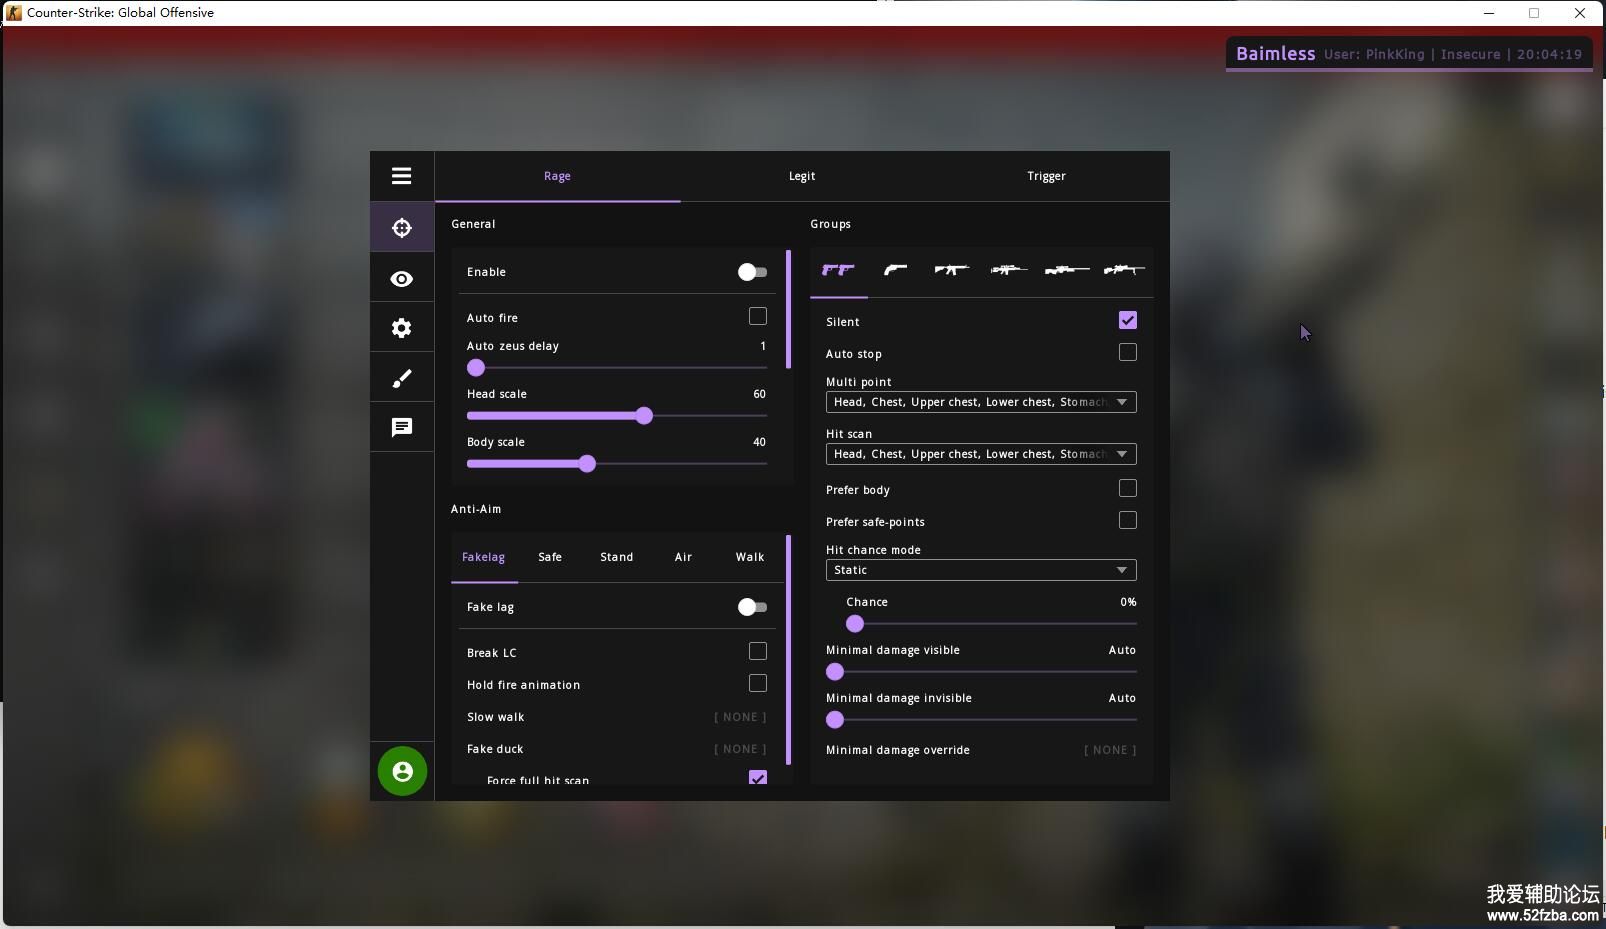Click the green user profile icon

tap(402, 771)
